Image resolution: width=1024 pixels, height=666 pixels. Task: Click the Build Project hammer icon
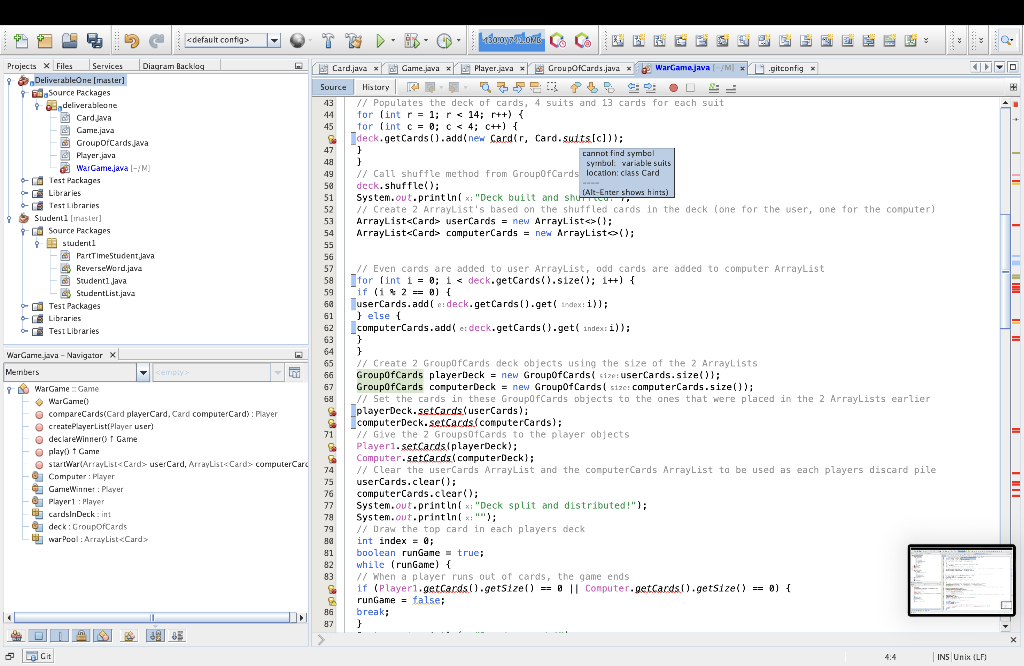coord(328,41)
